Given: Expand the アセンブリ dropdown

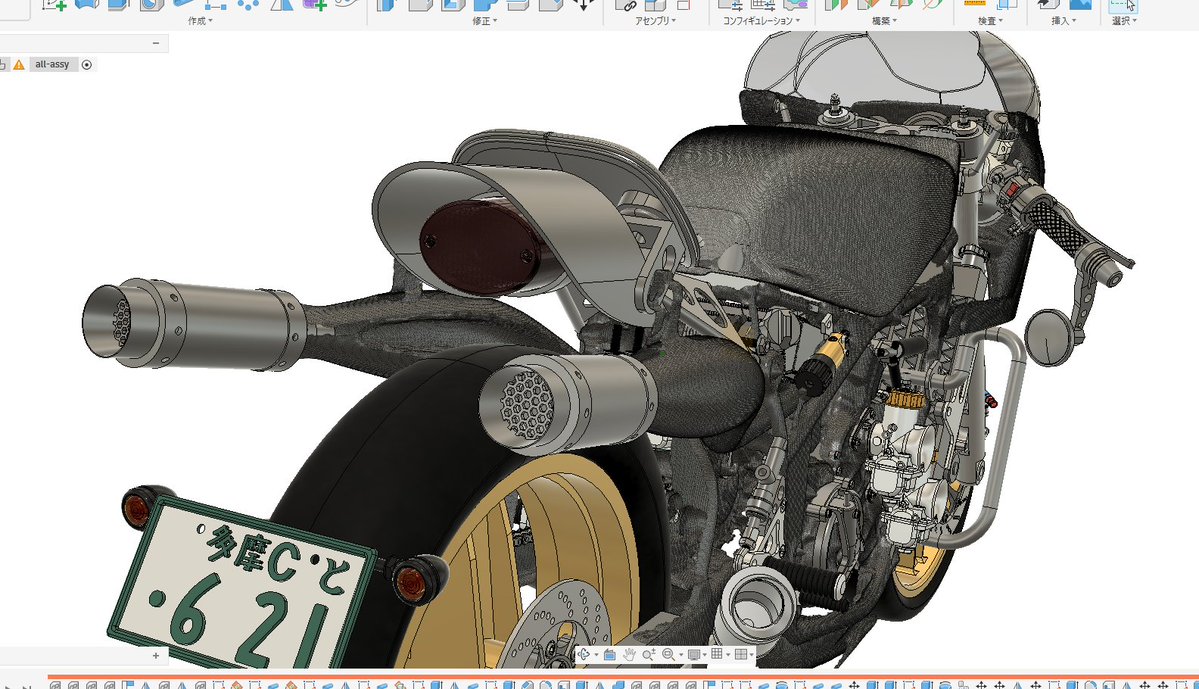Looking at the screenshot, I should pyautogui.click(x=655, y=21).
